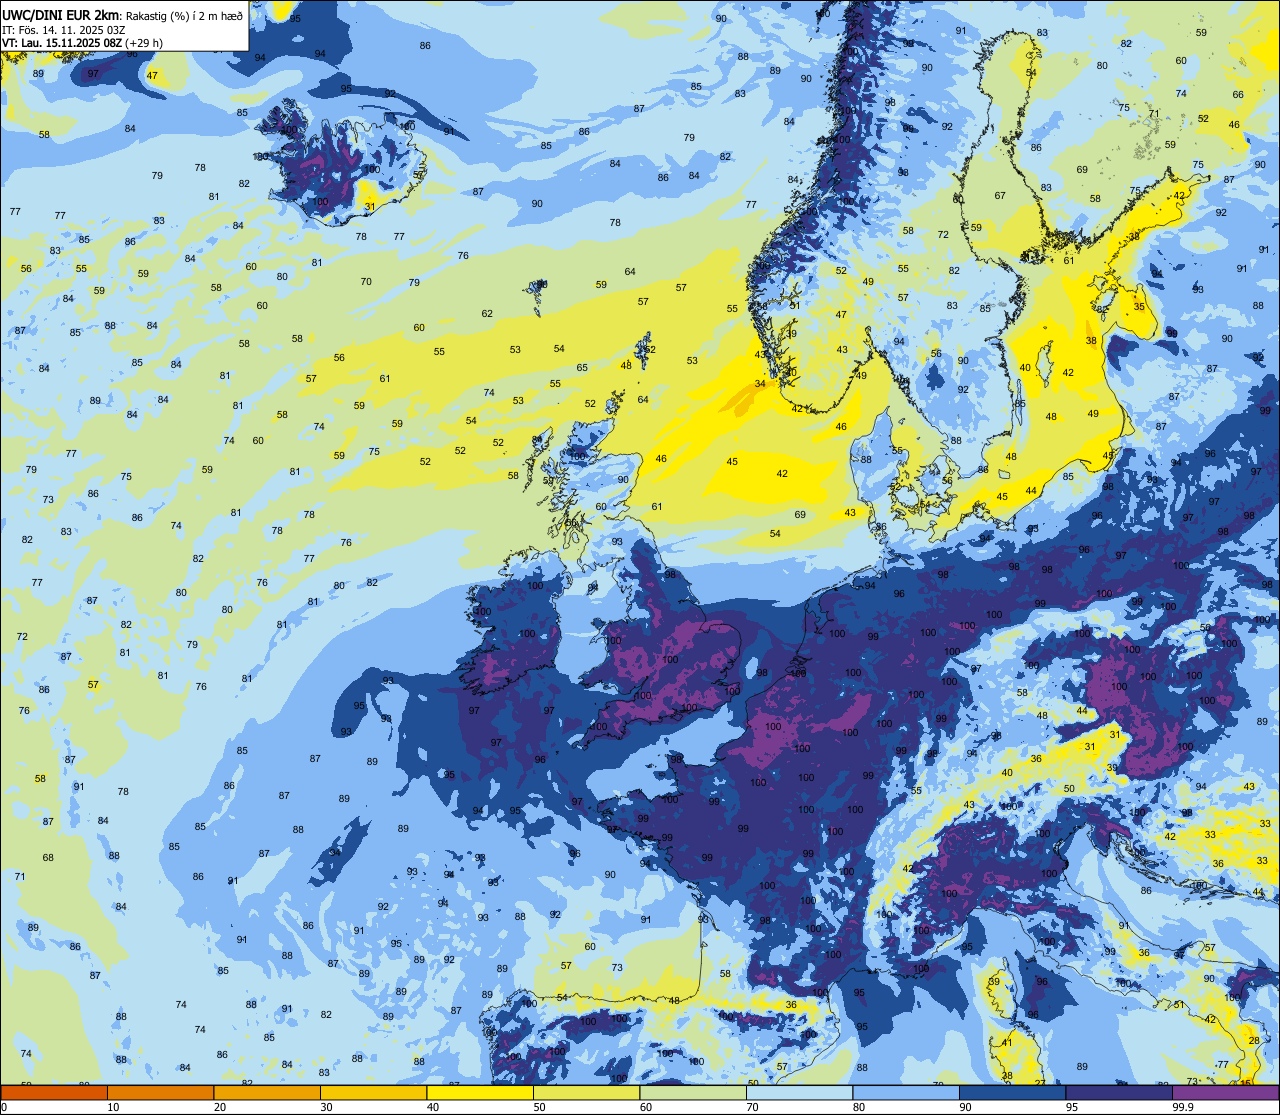Click the valid time VT: Lau. 15.11.2025 08Z
The image size is (1280, 1115).
tap(62, 43)
